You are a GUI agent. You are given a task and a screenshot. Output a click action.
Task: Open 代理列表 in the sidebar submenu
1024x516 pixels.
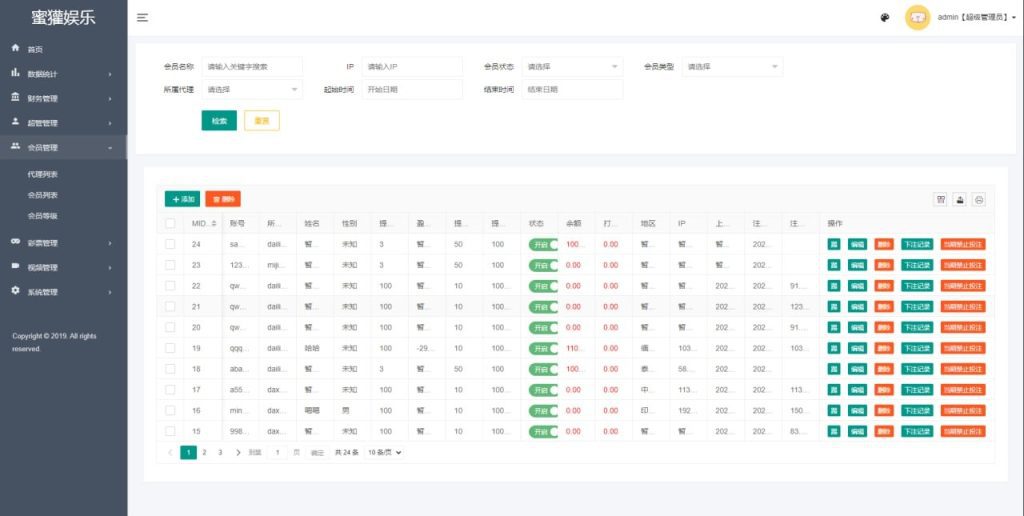43,173
